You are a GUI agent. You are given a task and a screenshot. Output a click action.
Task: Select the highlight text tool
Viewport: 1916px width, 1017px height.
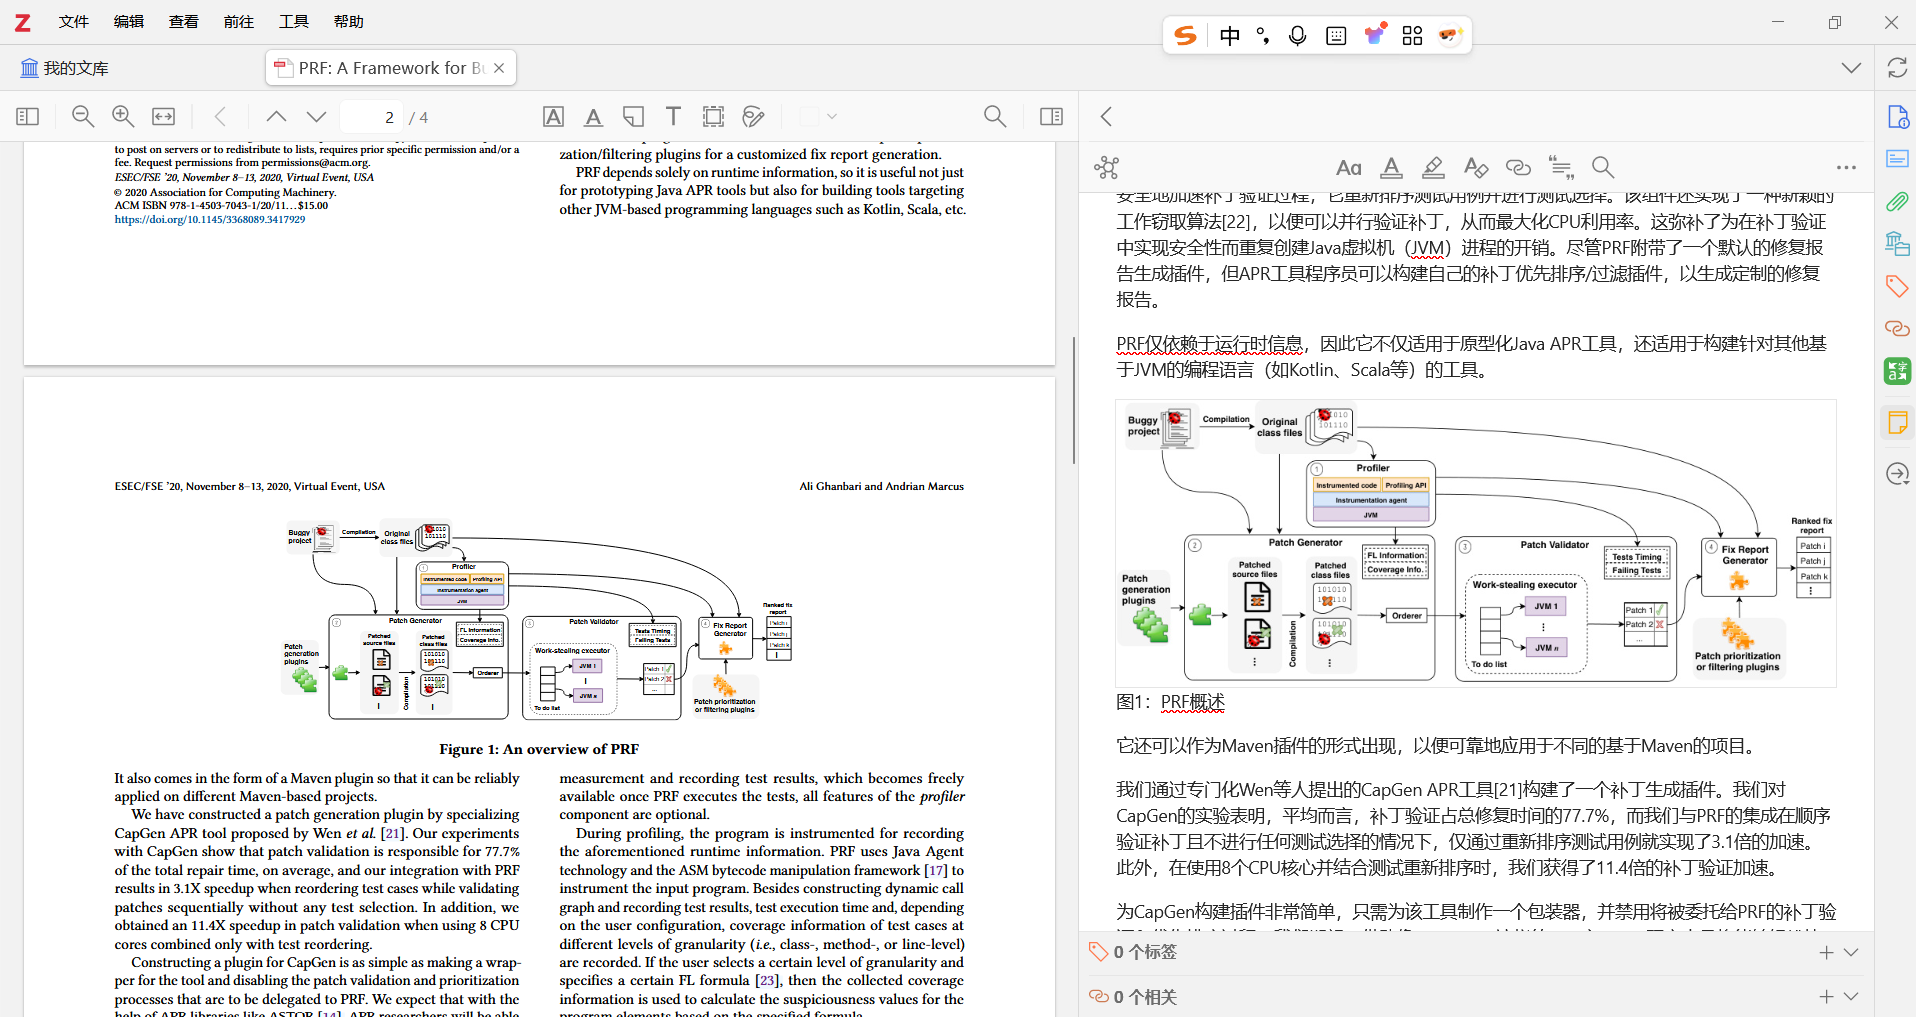[x=553, y=117]
